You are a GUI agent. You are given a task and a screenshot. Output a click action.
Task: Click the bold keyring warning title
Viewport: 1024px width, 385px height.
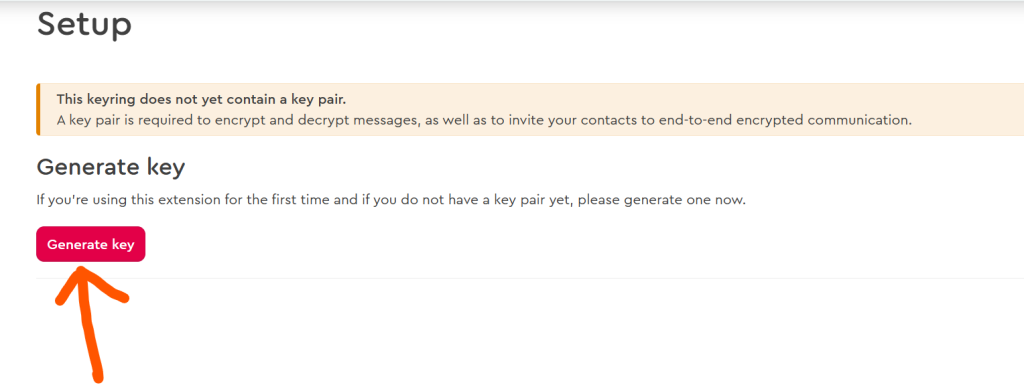201,99
